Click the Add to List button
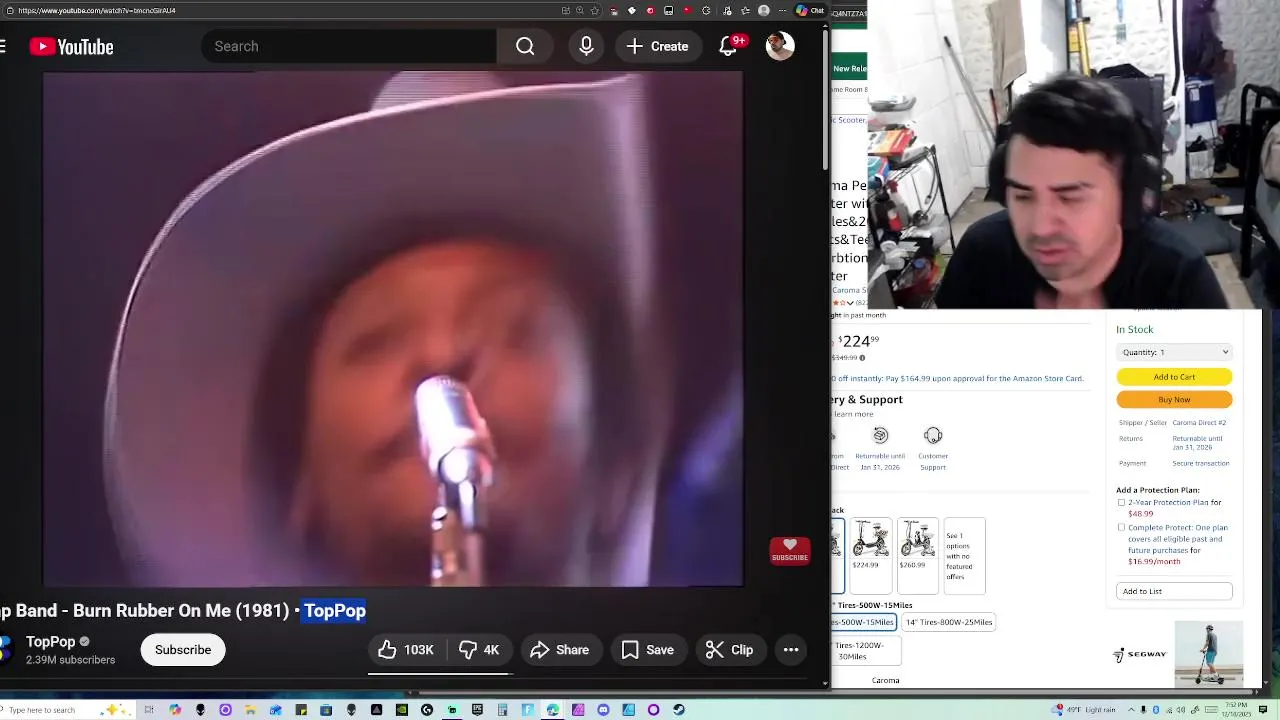 pos(1174,591)
